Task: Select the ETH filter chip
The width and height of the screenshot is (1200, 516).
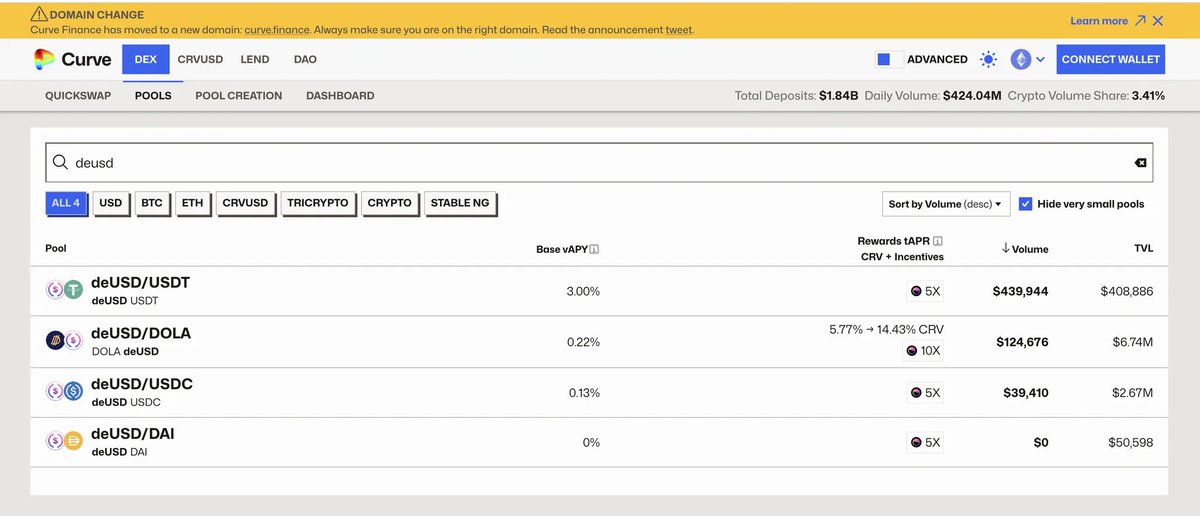Action: pyautogui.click(x=193, y=203)
